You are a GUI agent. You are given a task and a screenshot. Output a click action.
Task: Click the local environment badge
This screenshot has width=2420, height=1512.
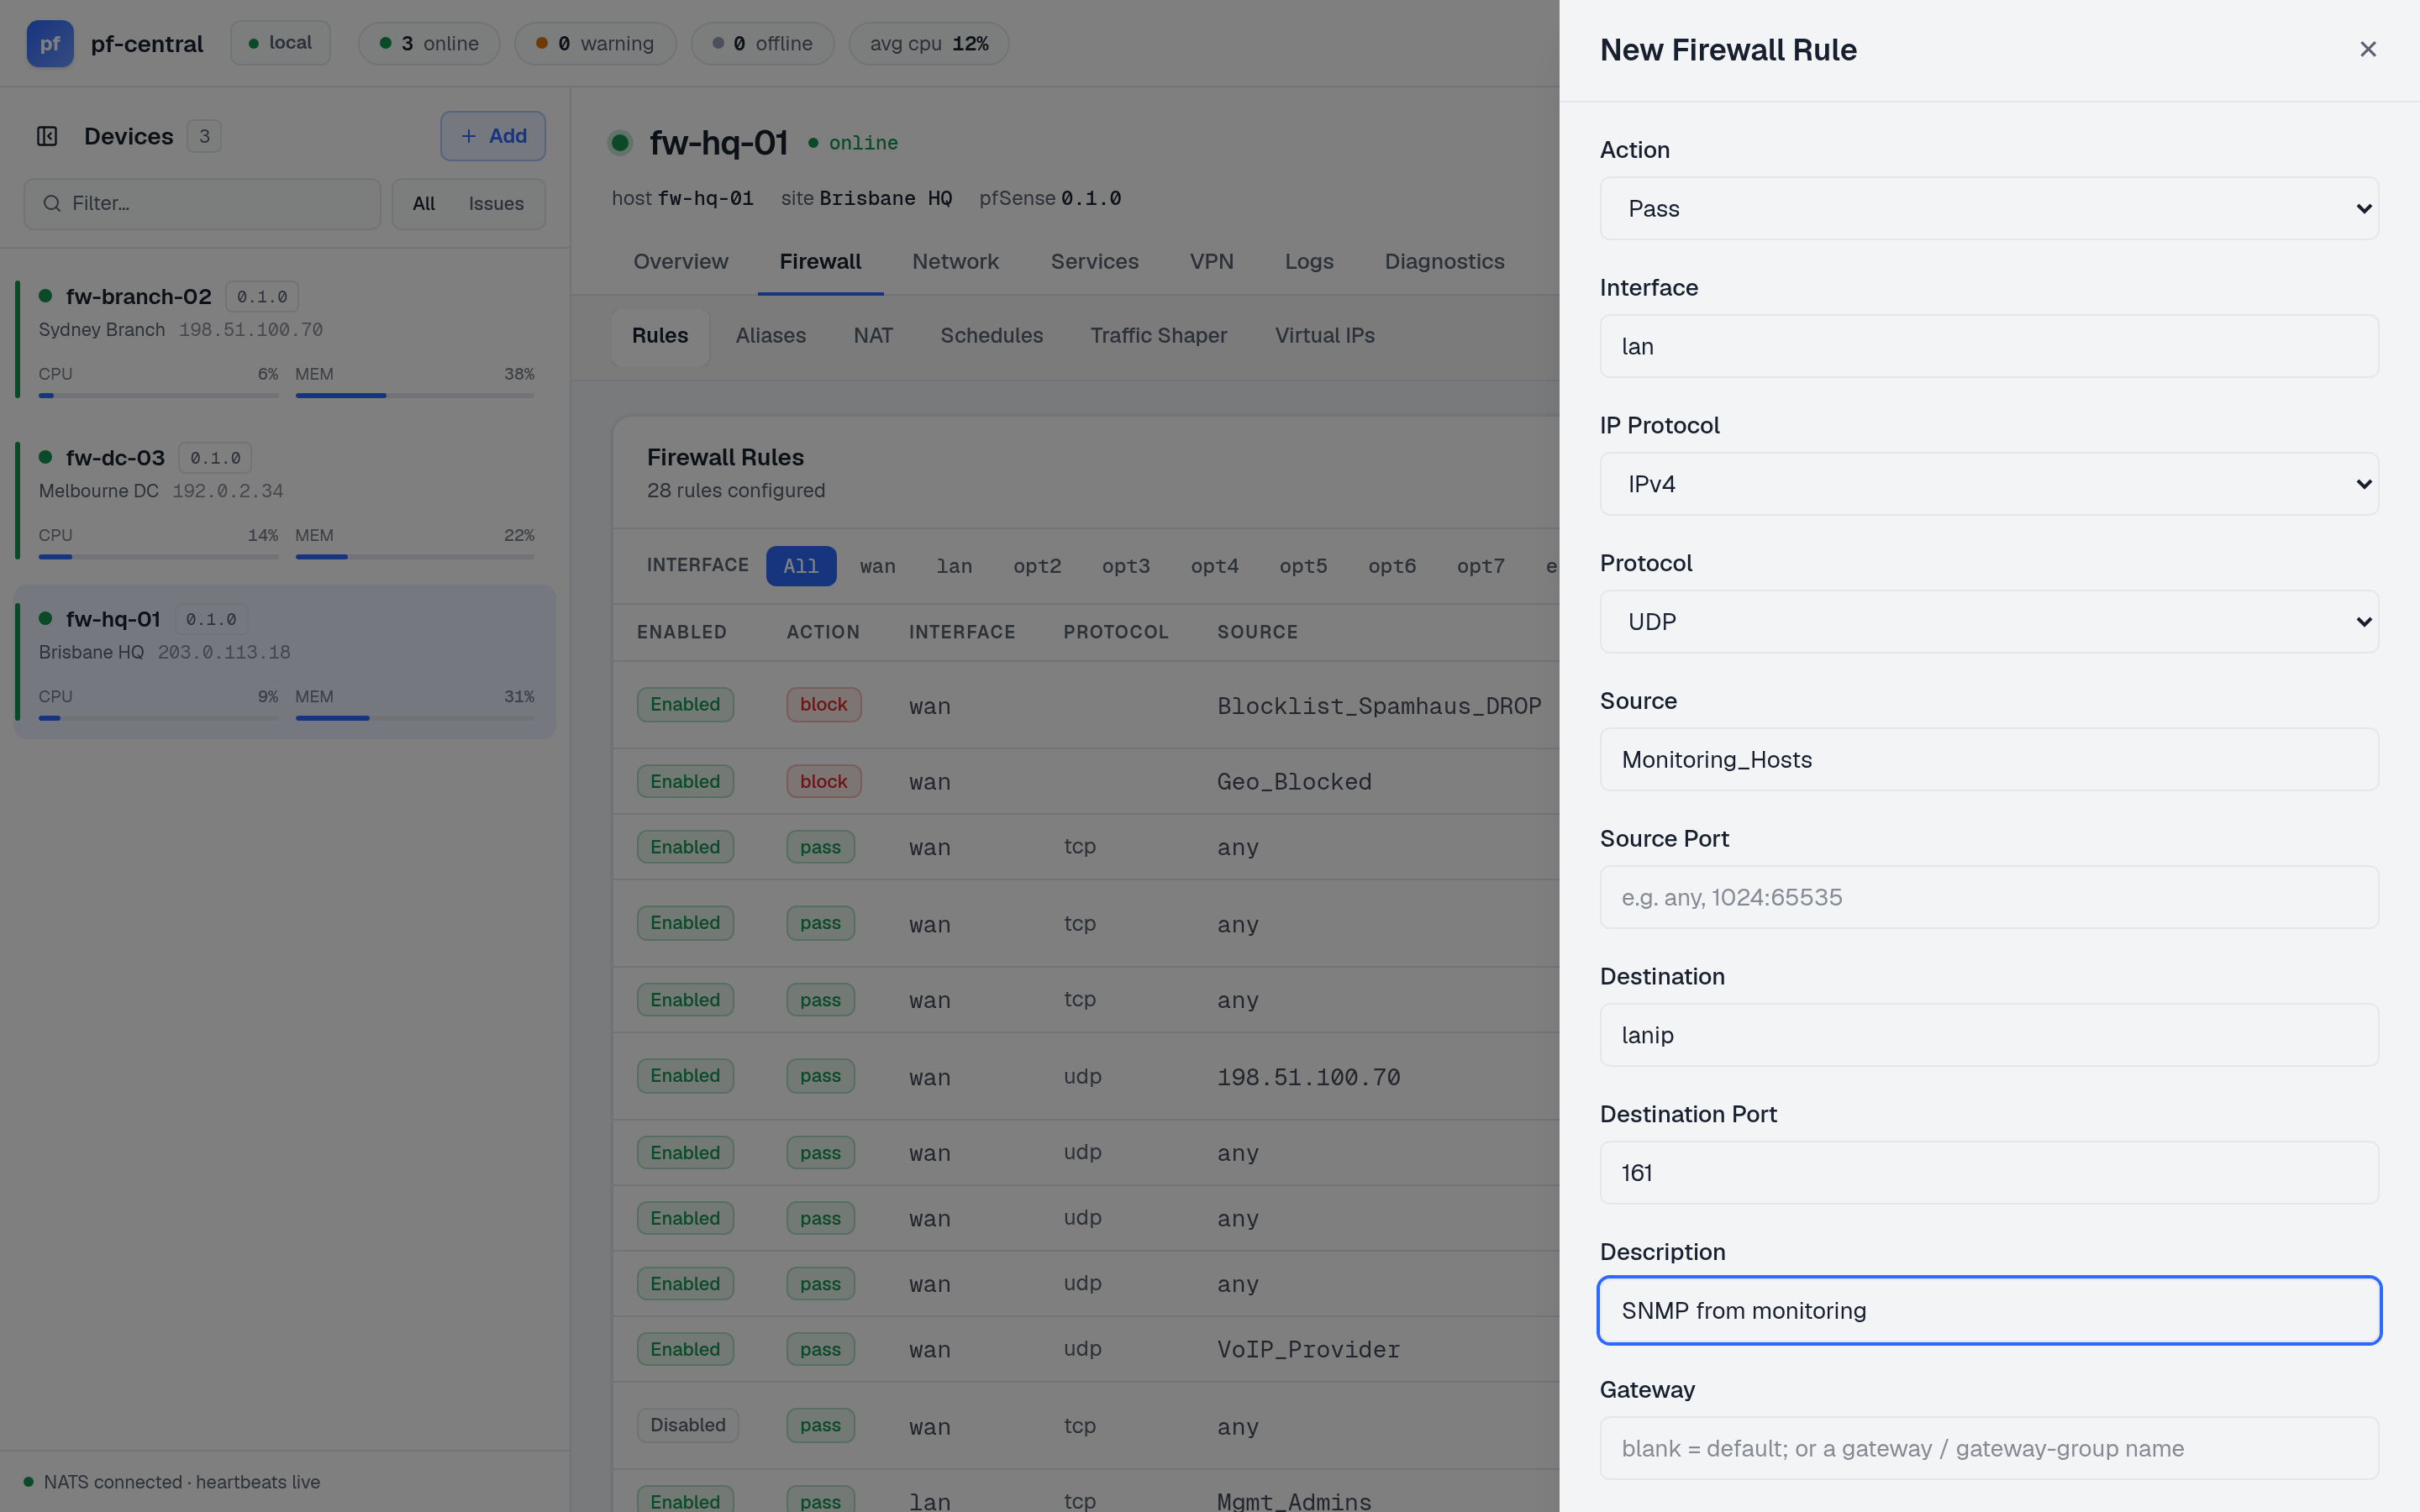pyautogui.click(x=280, y=44)
